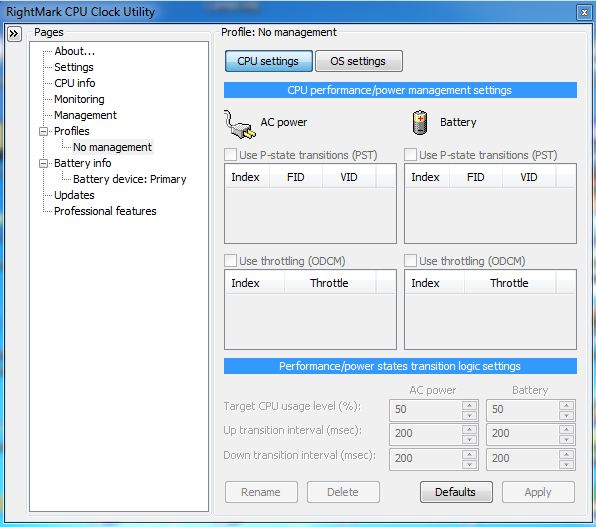Open the Settings page in tree
This screenshot has width=596, height=527.
pyautogui.click(x=74, y=67)
